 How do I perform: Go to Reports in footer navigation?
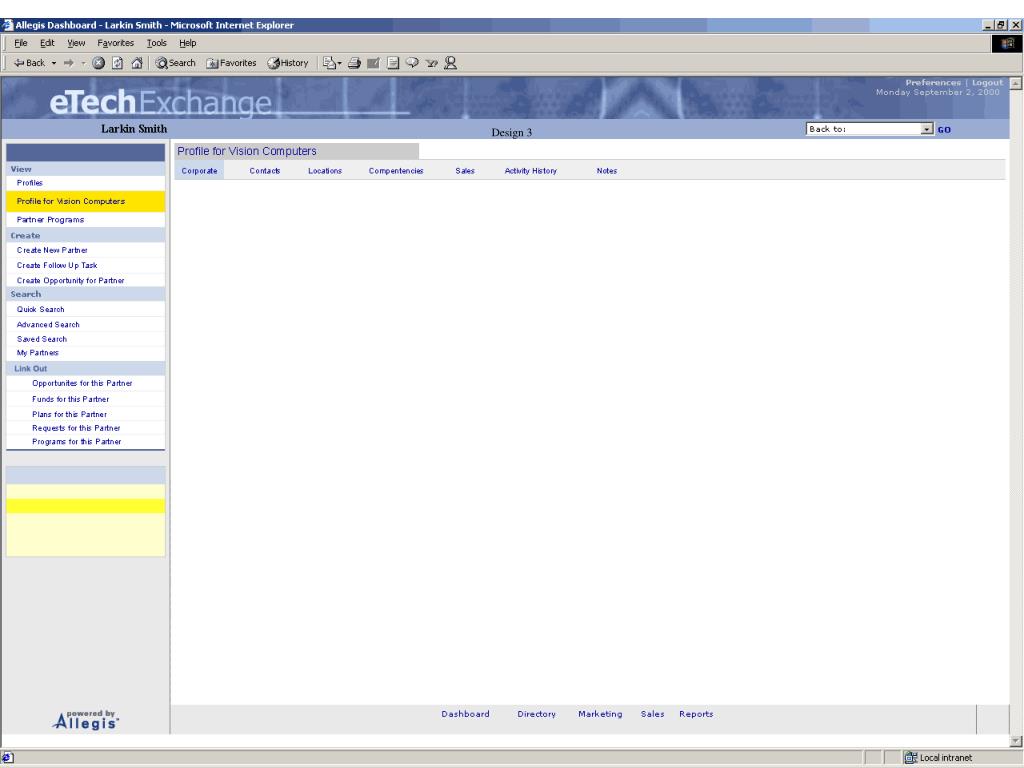tap(696, 714)
